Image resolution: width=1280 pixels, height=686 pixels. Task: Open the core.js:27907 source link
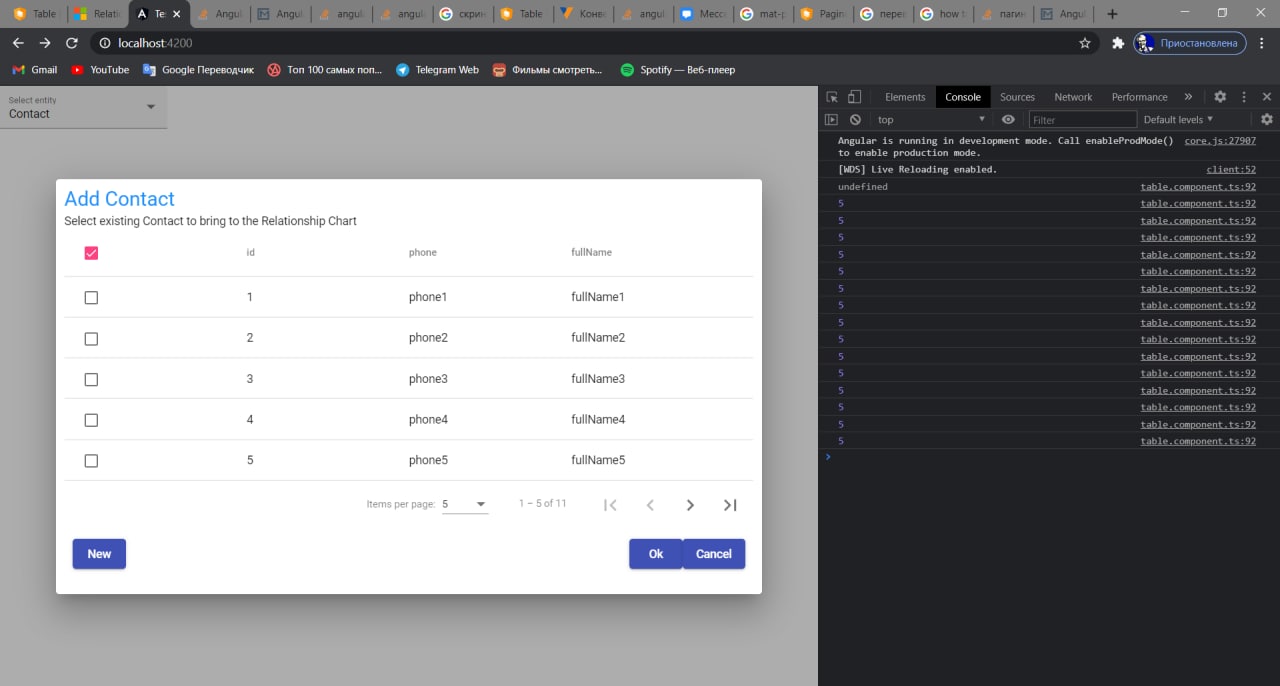pos(1220,141)
